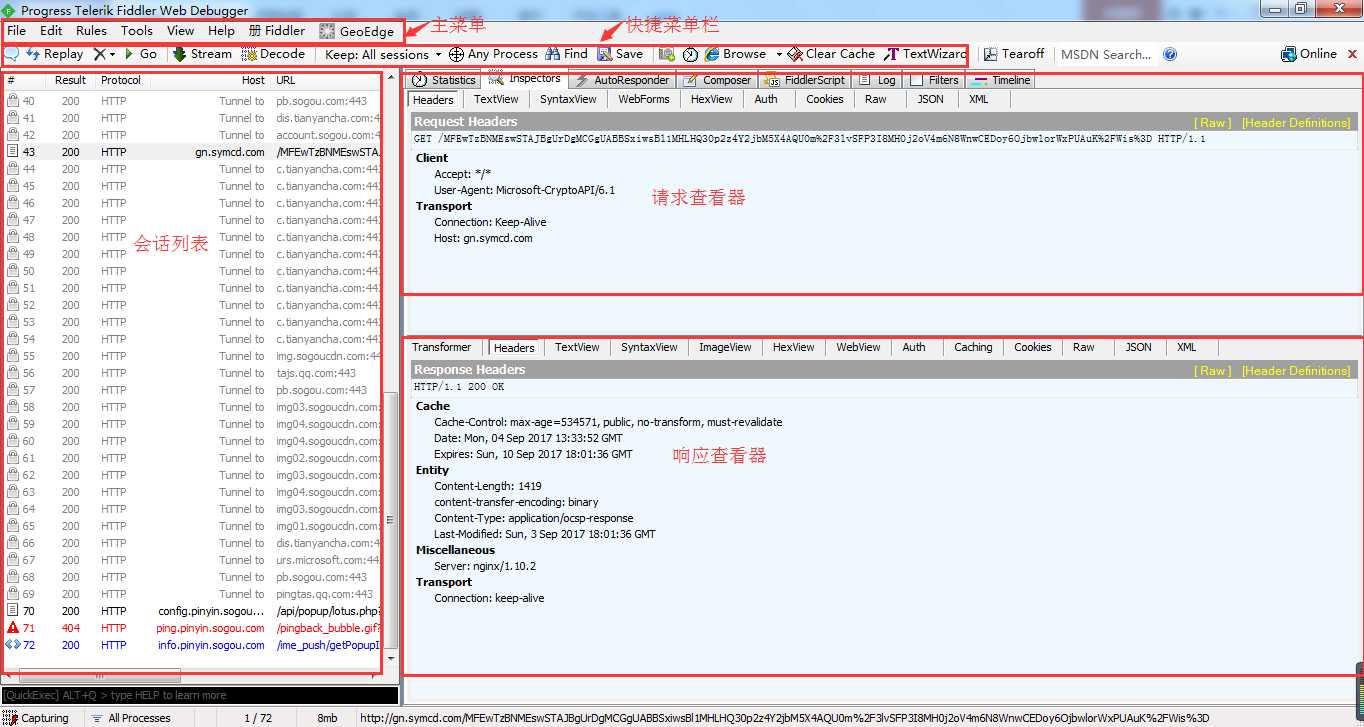Sort sessions by Result column header
The image size is (1364, 727).
tap(71, 80)
